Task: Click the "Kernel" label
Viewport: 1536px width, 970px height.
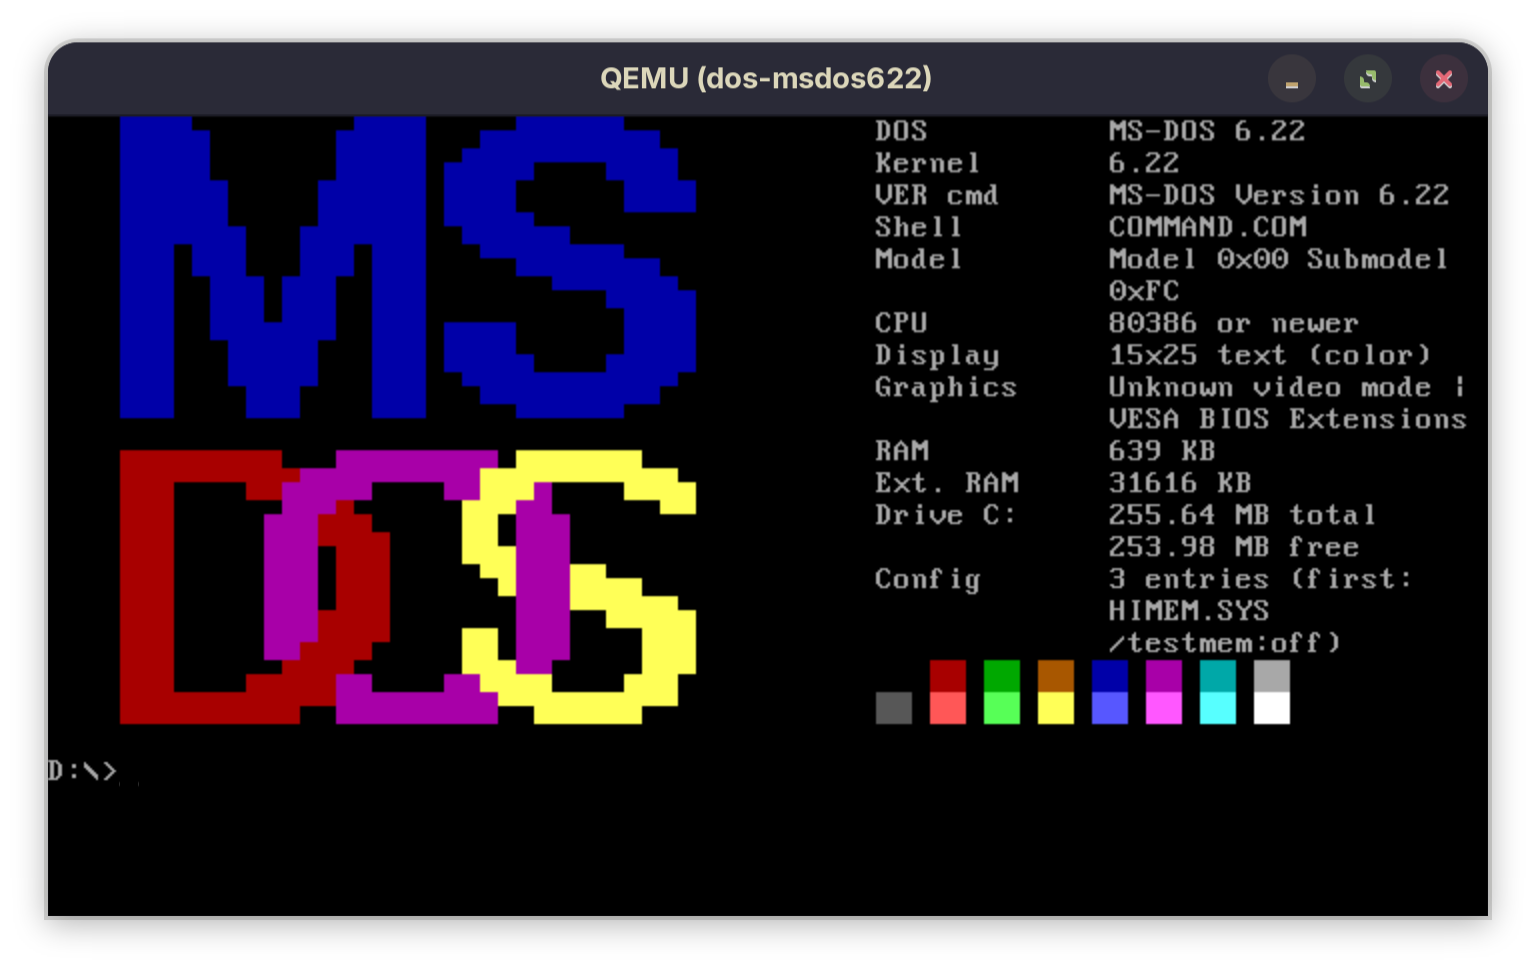Action: point(927,163)
